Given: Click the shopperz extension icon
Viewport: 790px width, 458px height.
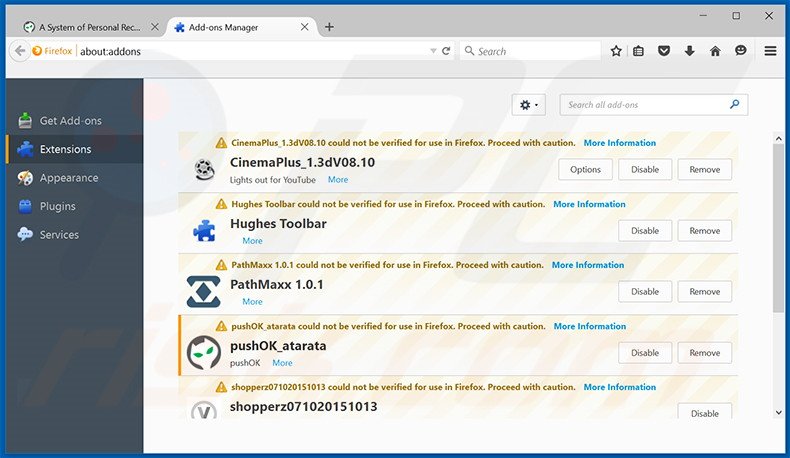Looking at the screenshot, I should point(204,410).
